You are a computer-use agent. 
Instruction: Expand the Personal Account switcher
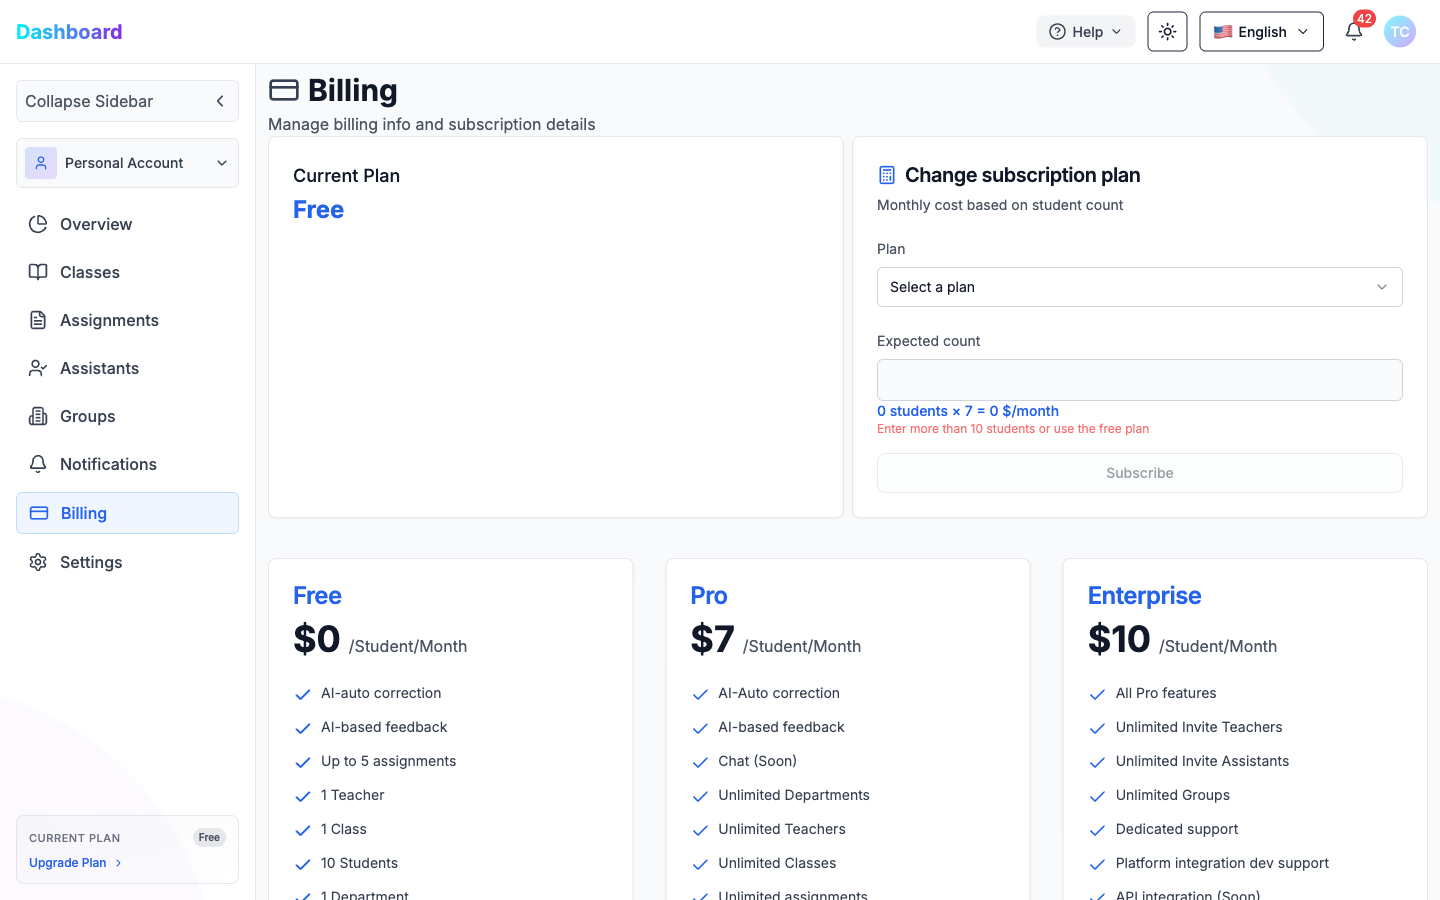127,163
